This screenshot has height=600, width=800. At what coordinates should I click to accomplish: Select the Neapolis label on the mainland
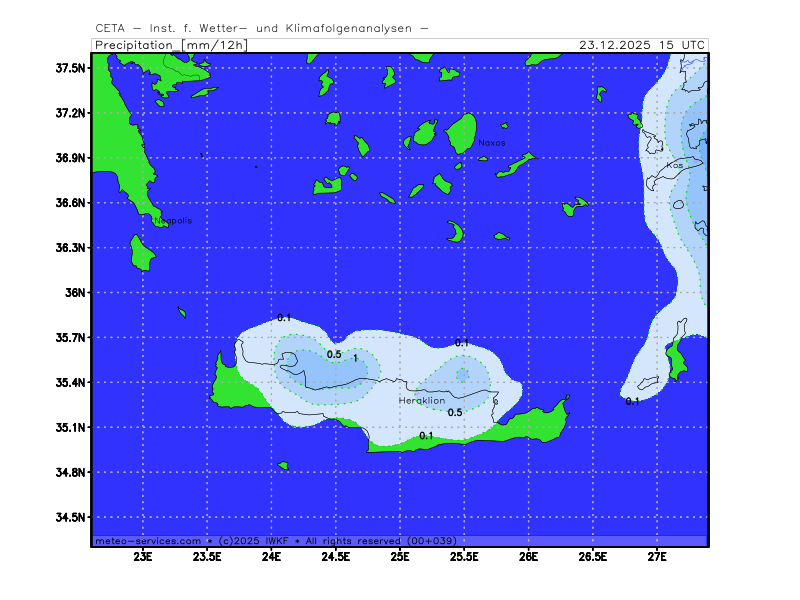pos(173,220)
